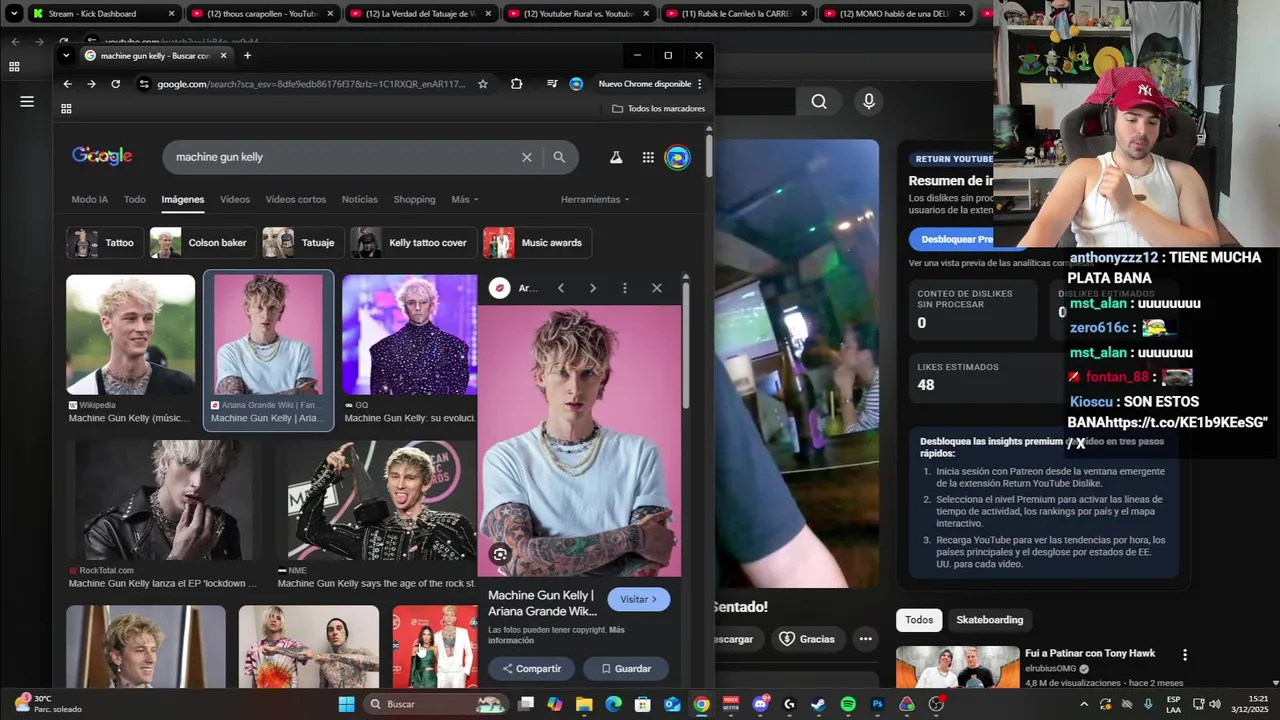Click the Visitar button
Image resolution: width=1280 pixels, height=720 pixels.
(639, 599)
